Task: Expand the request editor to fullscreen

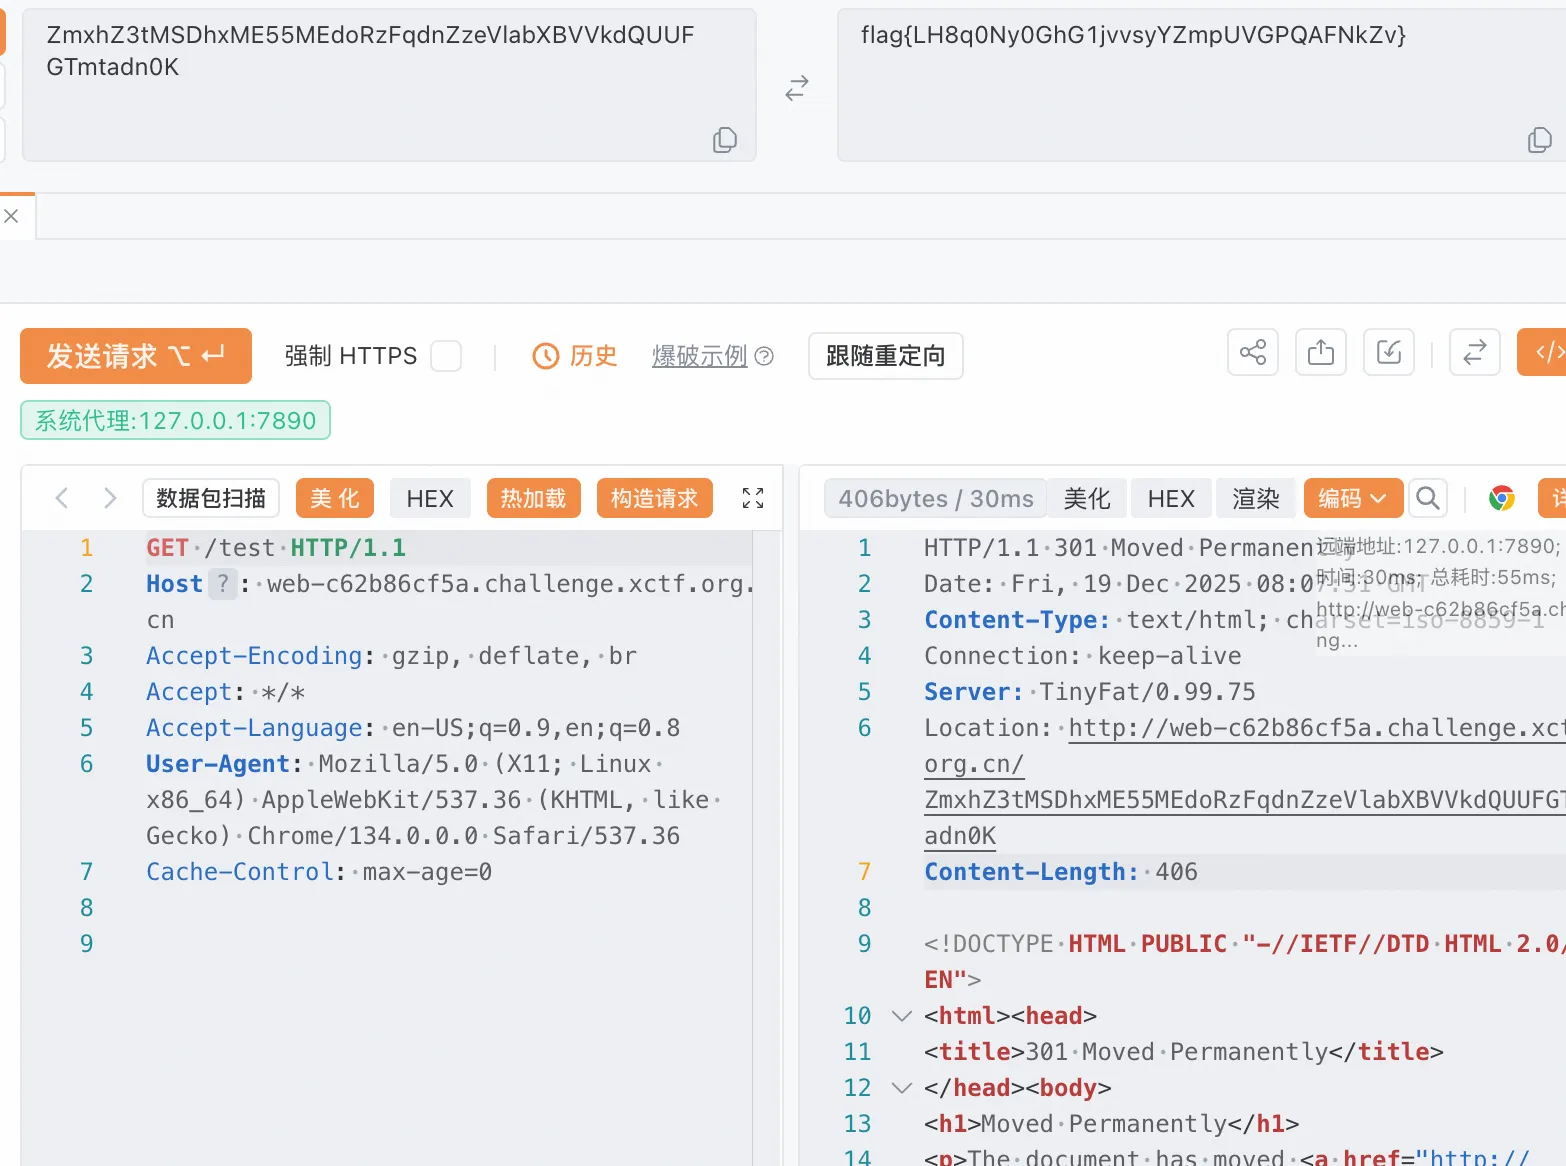Action: click(x=753, y=498)
